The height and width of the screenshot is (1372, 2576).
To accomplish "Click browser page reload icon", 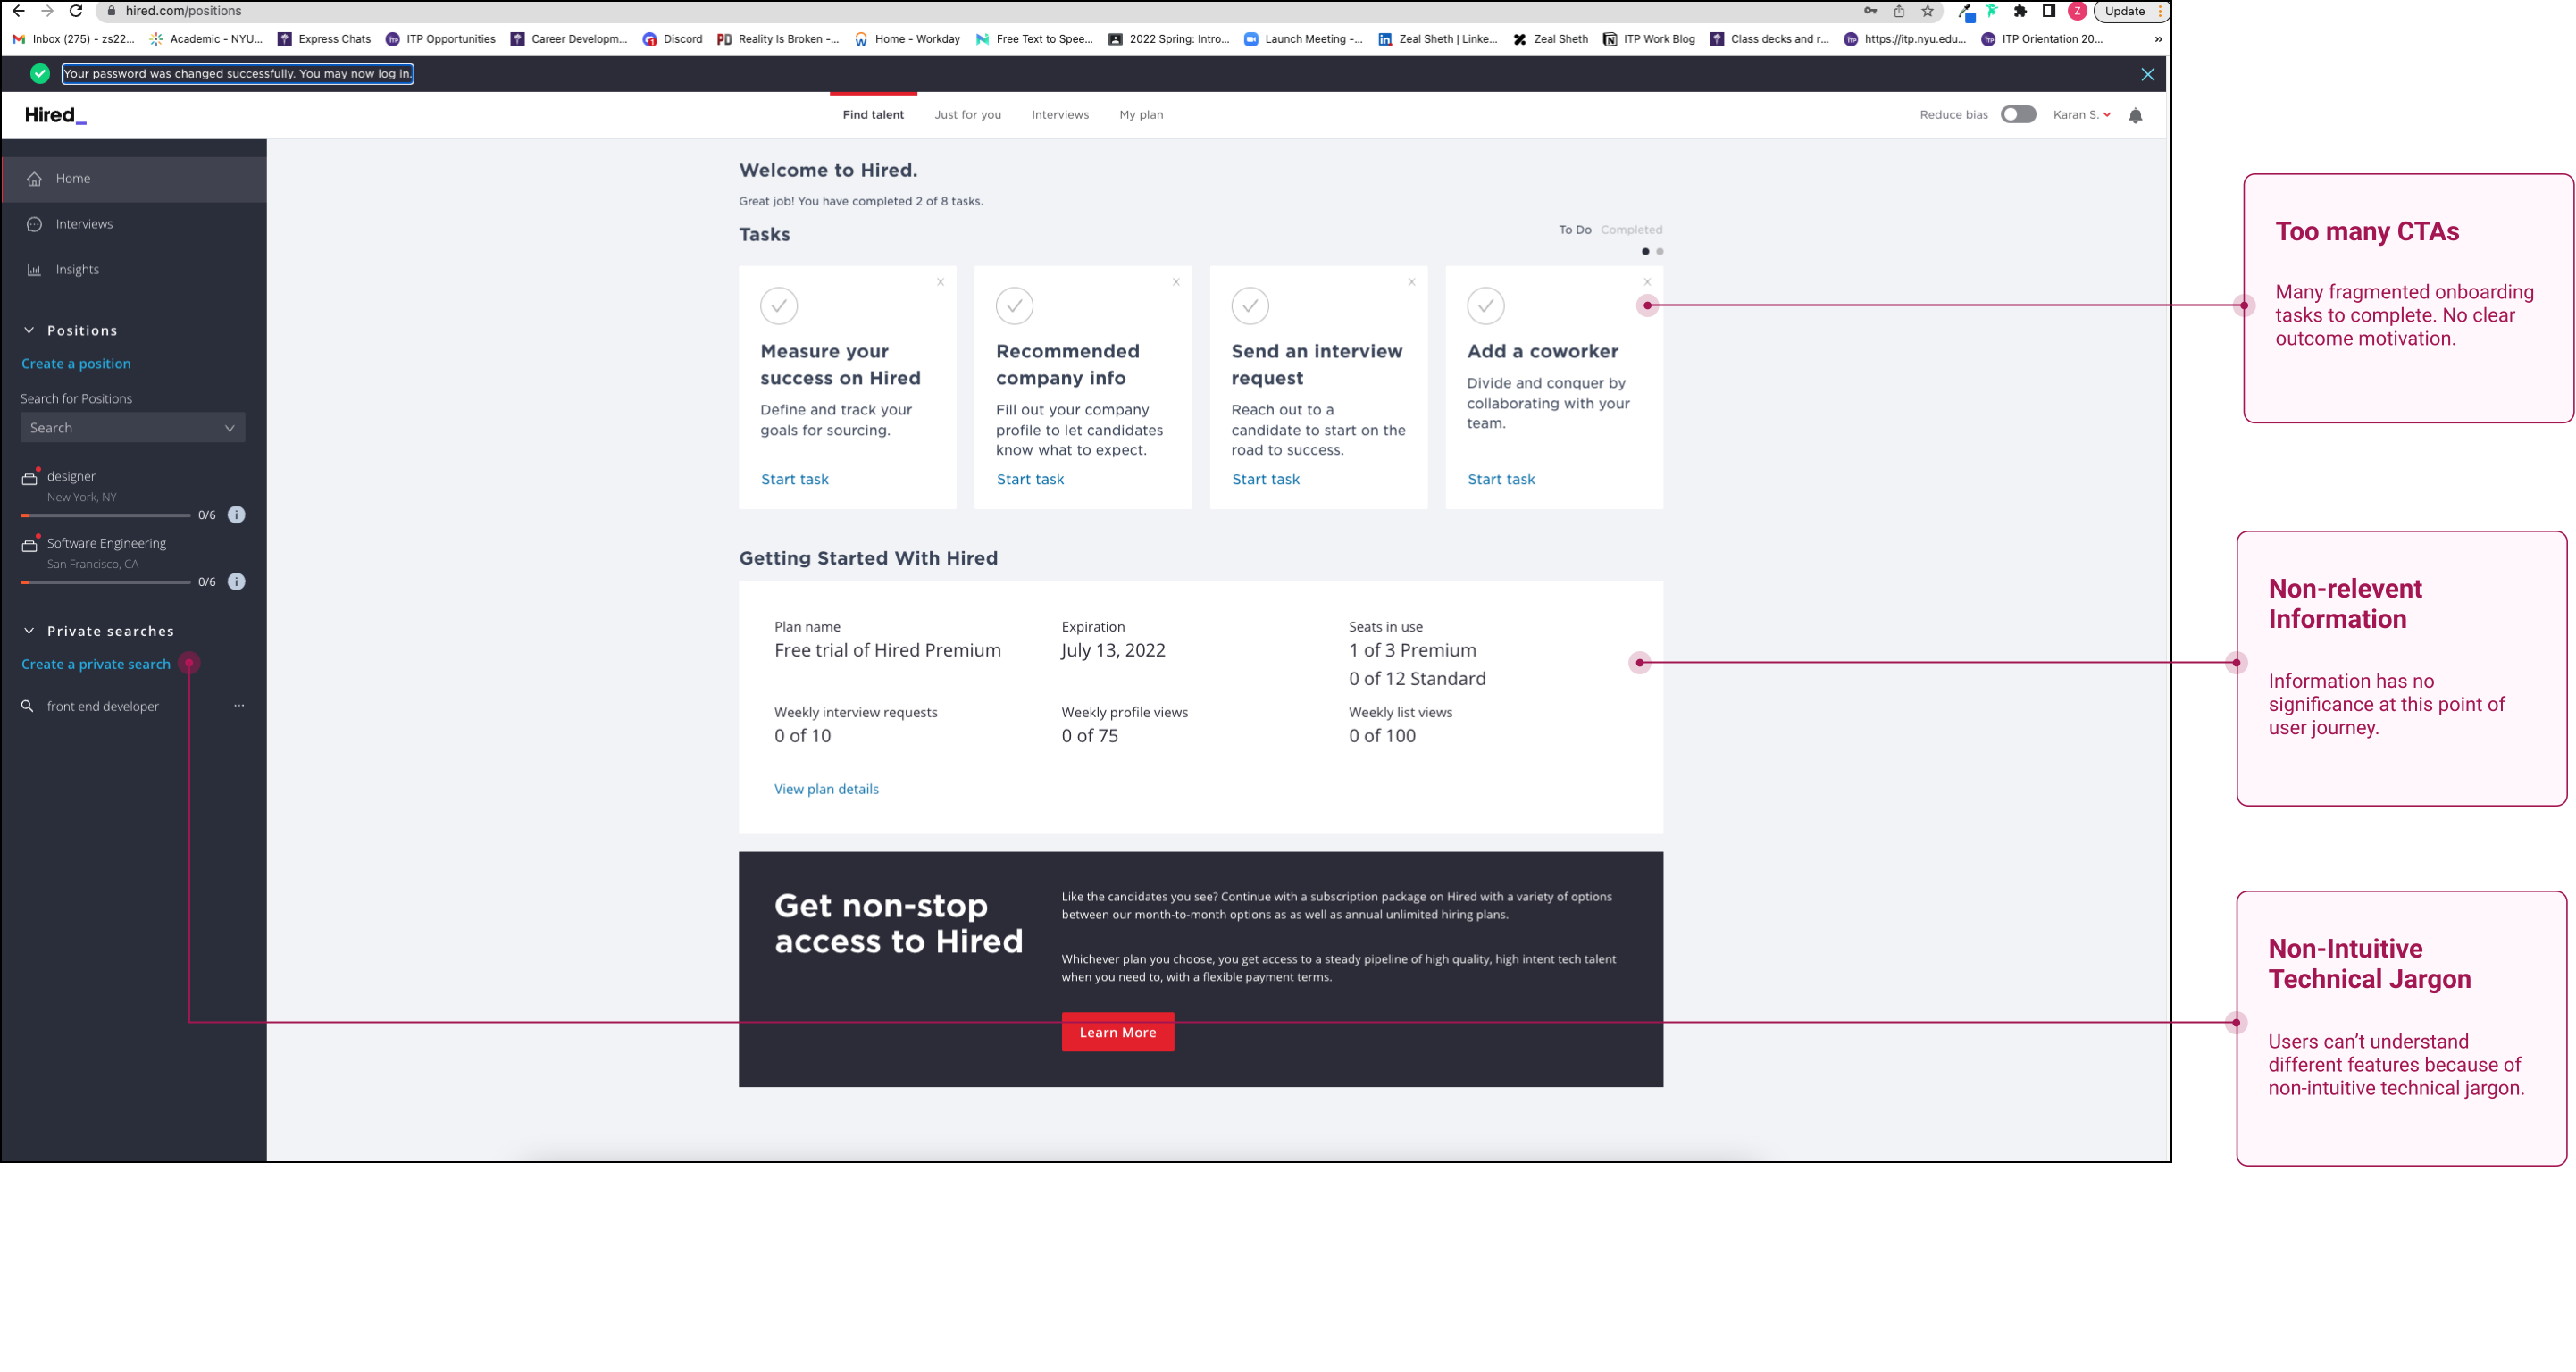I will pyautogui.click(x=76, y=11).
